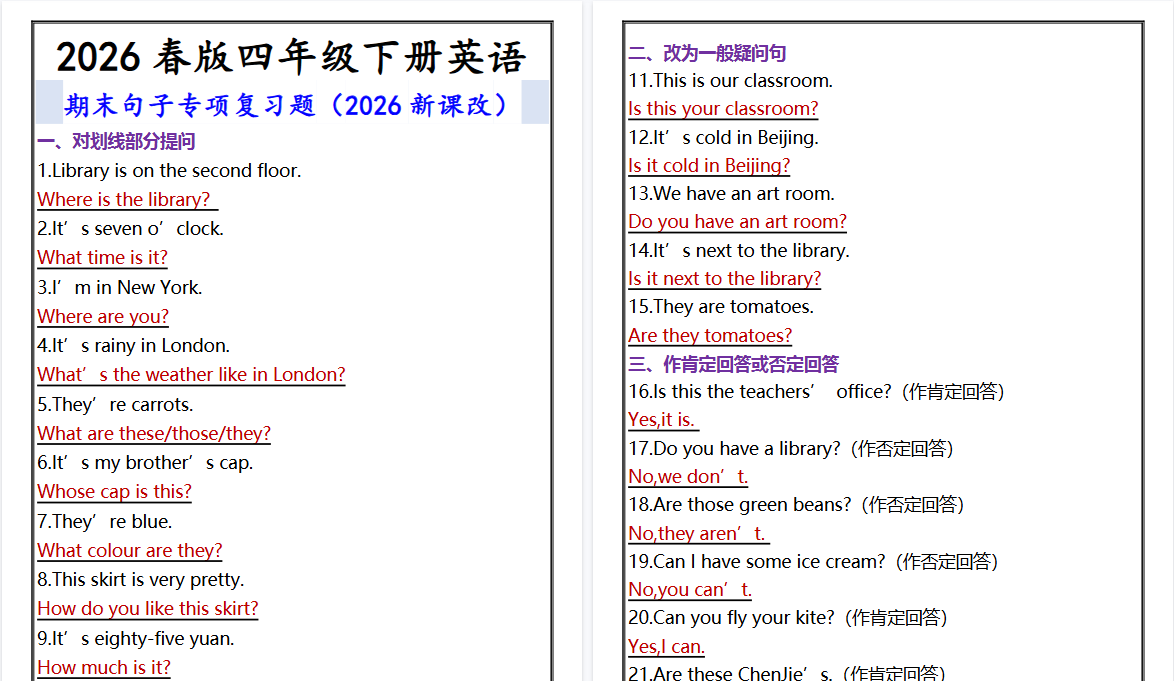The height and width of the screenshot is (681, 1174).
Task: Click the answer "Is it cold in Beijing?"
Action: [x=709, y=165]
